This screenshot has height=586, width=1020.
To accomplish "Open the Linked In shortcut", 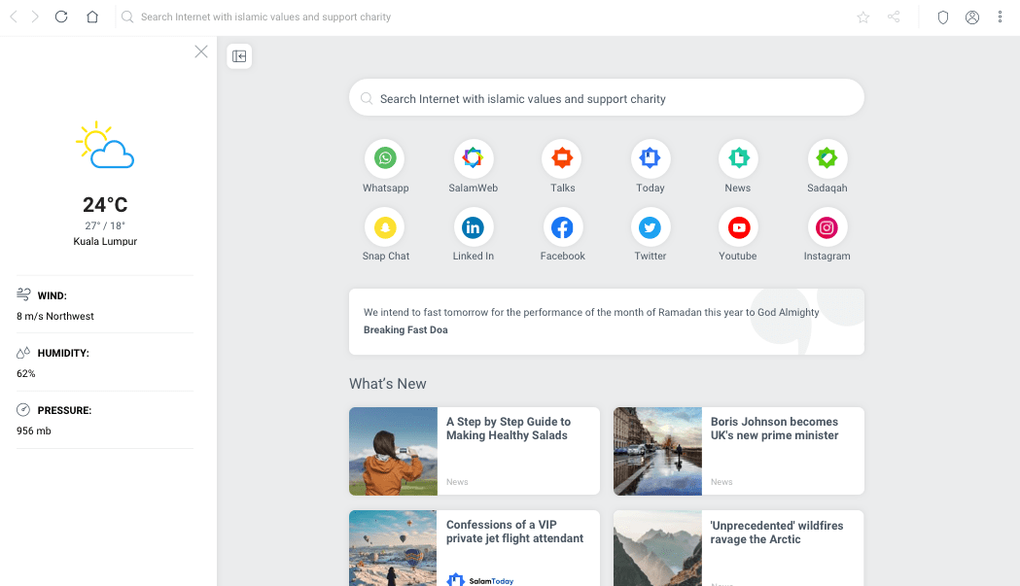I will click(473, 228).
